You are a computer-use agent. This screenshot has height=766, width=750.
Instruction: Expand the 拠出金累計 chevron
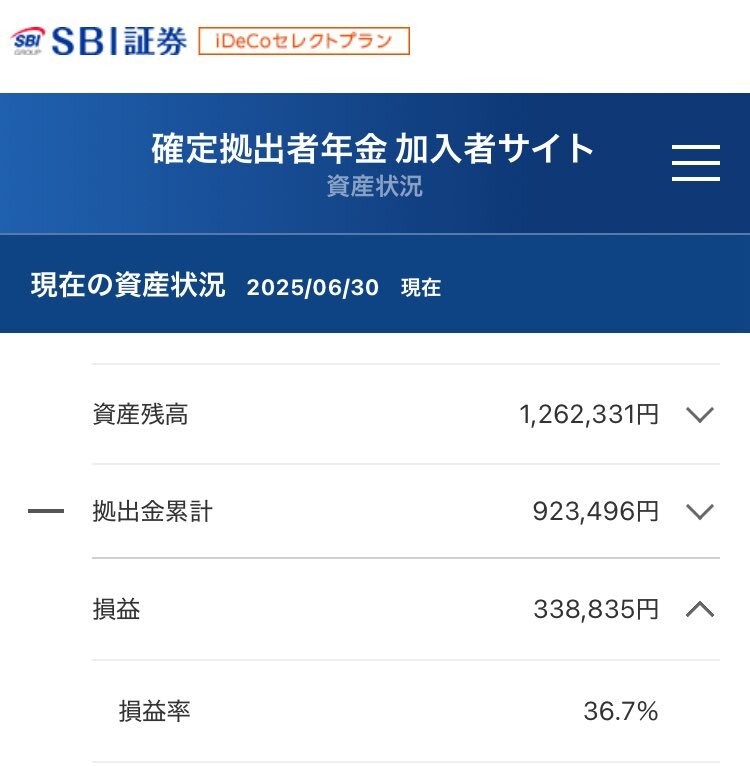tap(700, 511)
